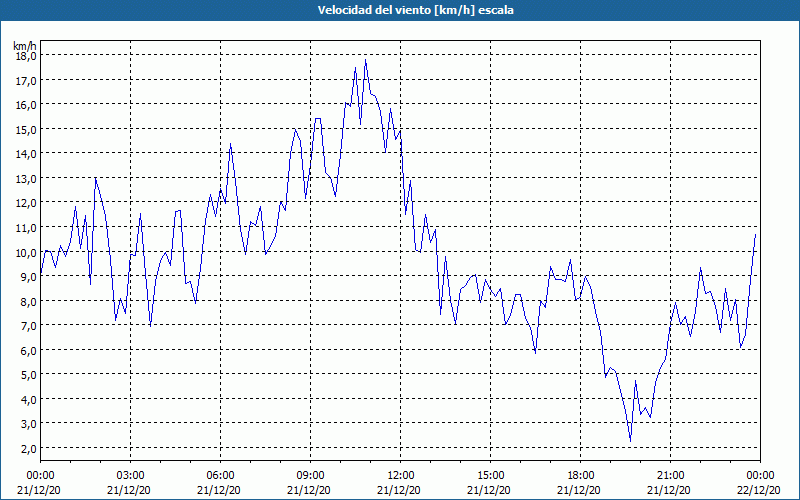Screen dimensions: 800x500
Task: Click the '21:00' time label
Action: [x=670, y=476]
